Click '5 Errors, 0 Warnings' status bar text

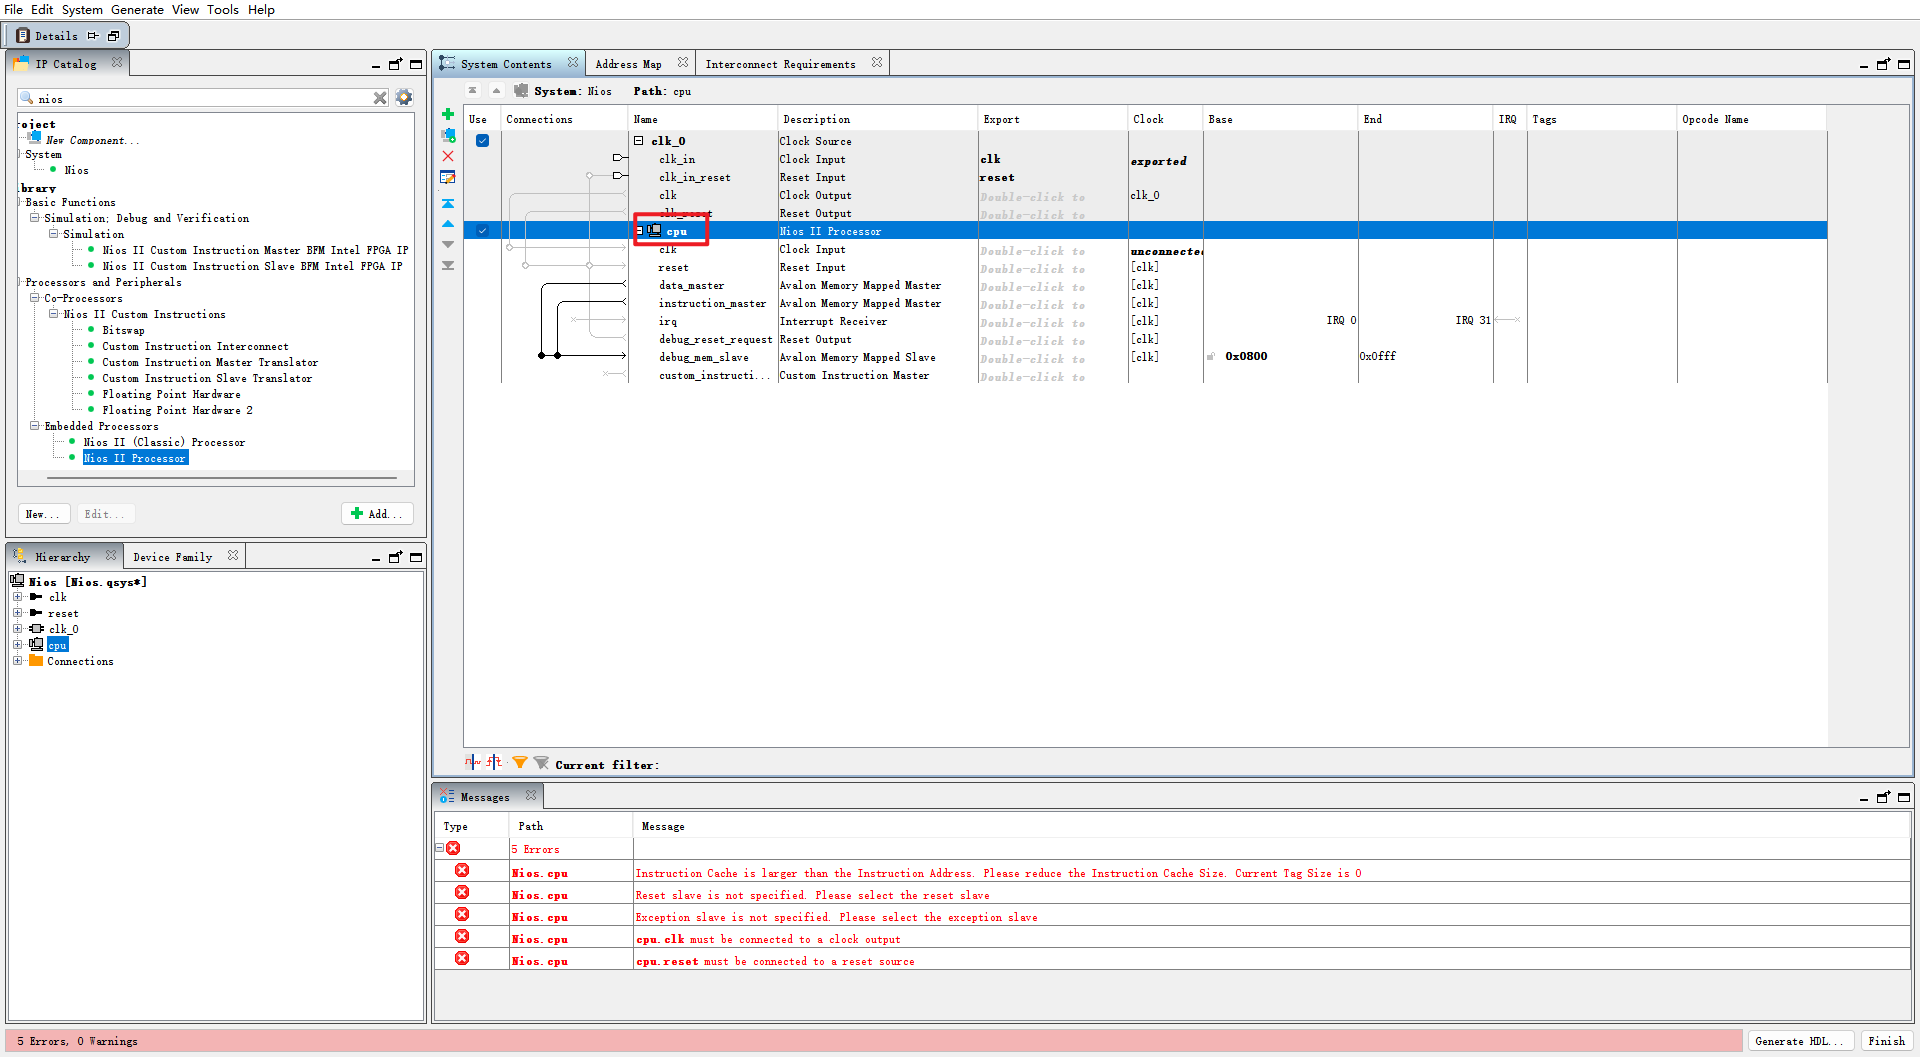[x=77, y=1041]
